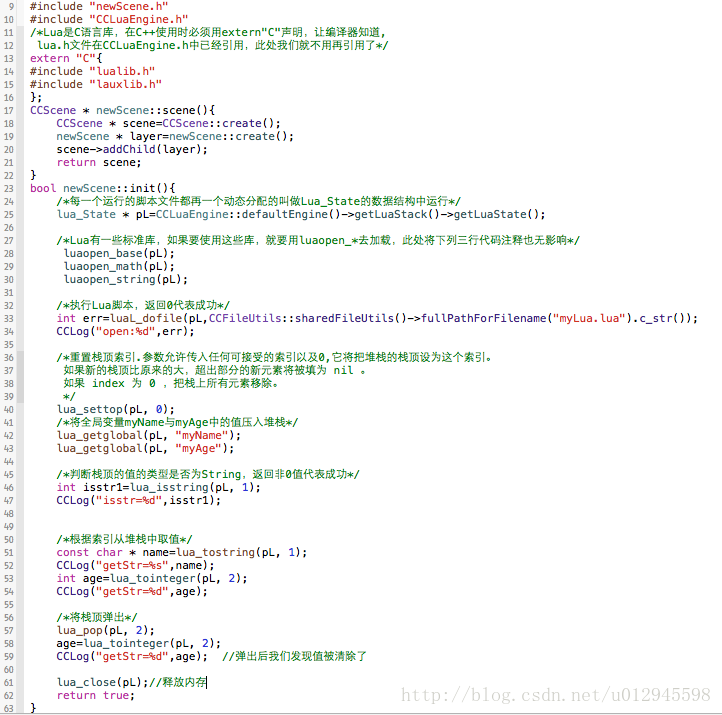Click line number 23 in the gutter
Screen dimensions: 722x715
click(9, 188)
